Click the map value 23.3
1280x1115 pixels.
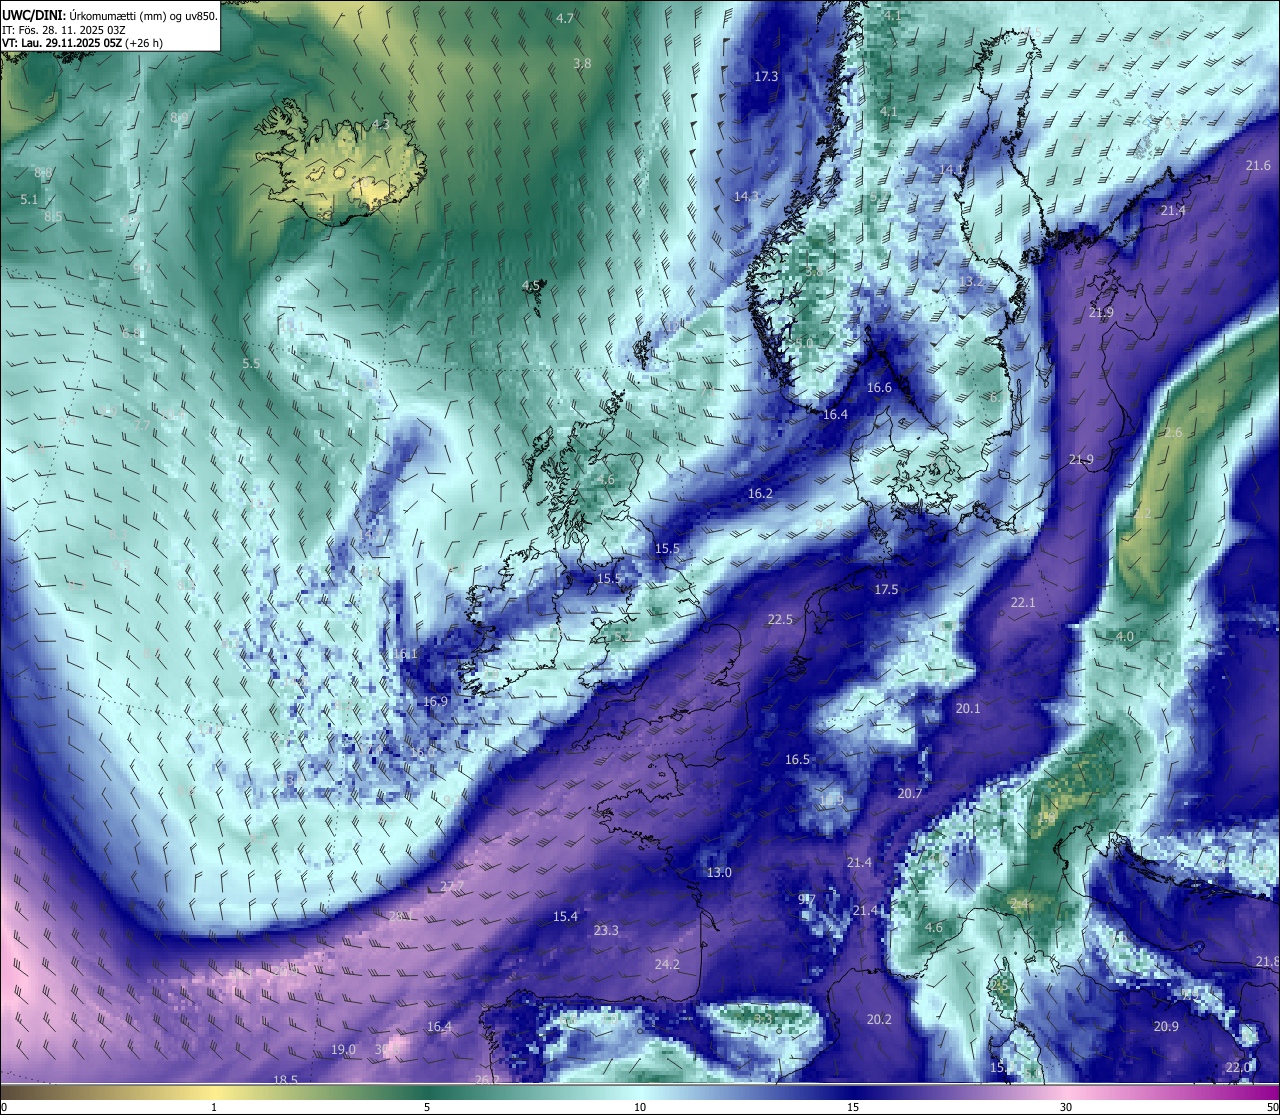606,930
